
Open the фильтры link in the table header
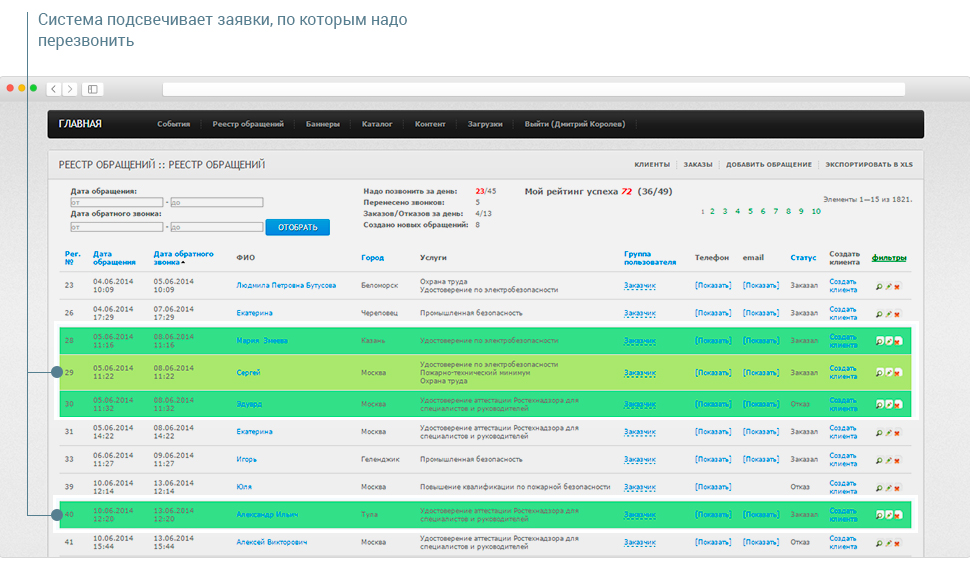(x=889, y=257)
